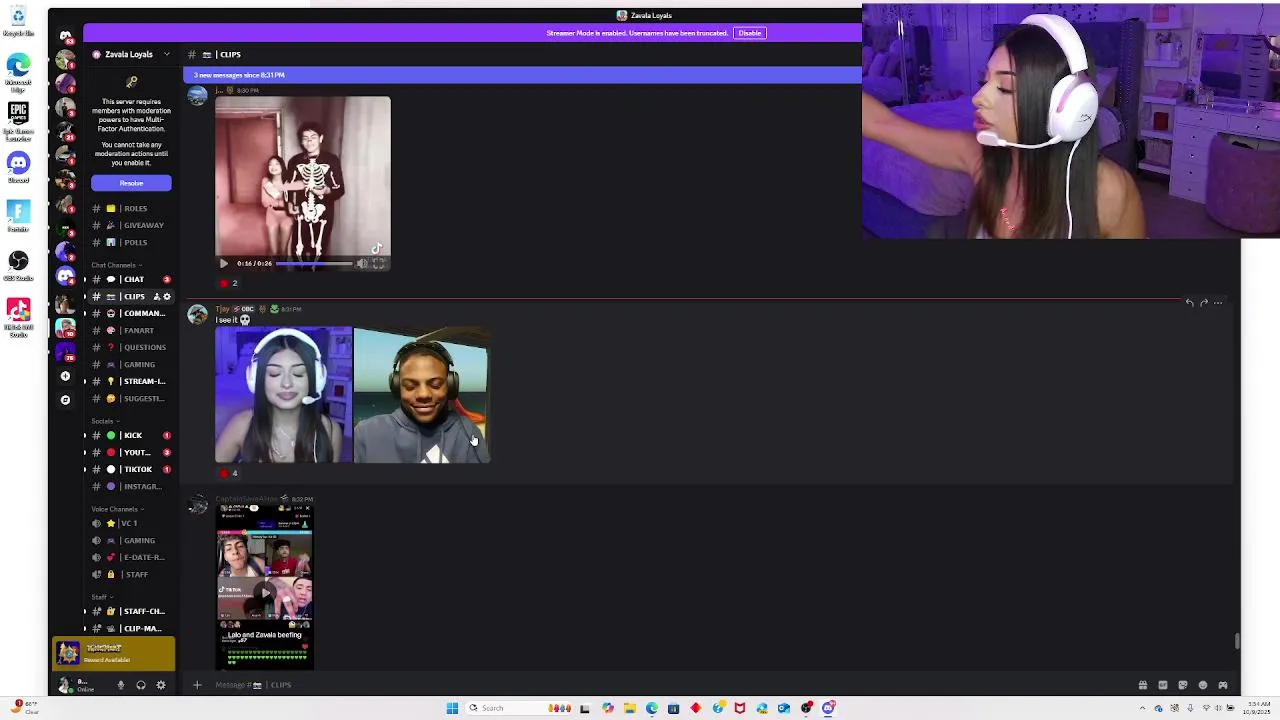
Task: Jump via new messages since 8:31 PM bar
Action: click(522, 75)
